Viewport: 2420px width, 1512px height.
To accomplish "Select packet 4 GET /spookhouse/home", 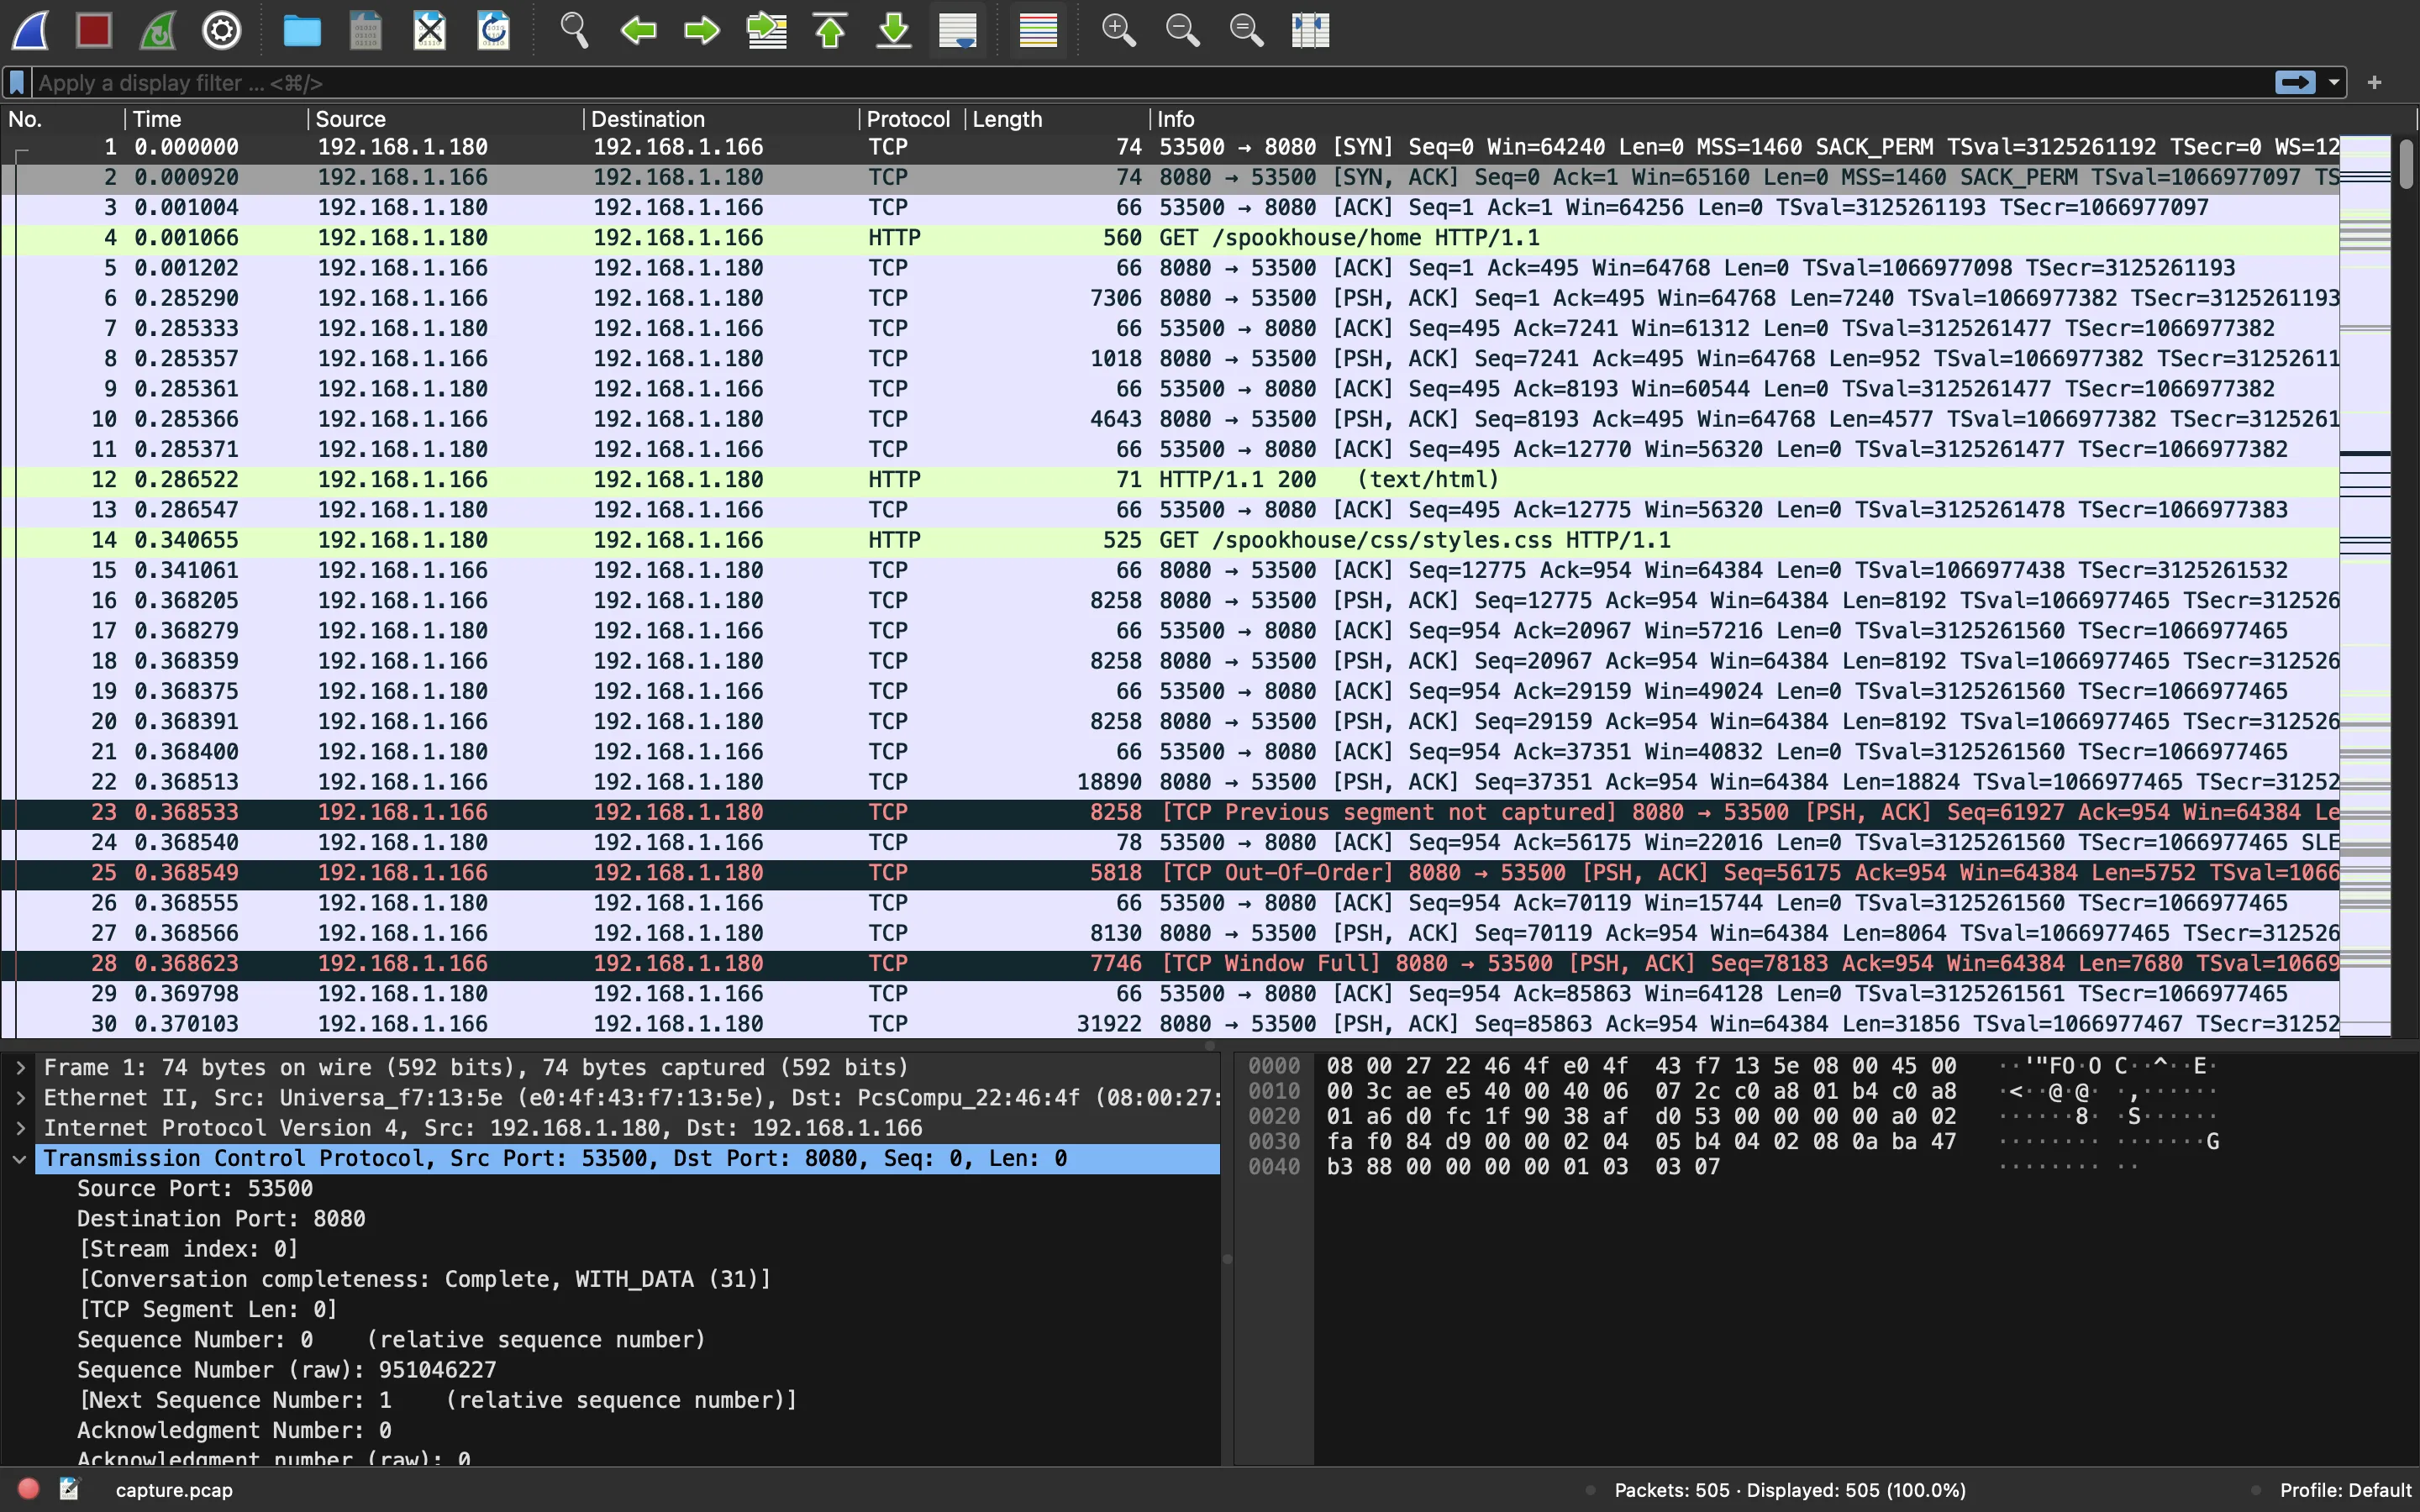I will 1170,238.
